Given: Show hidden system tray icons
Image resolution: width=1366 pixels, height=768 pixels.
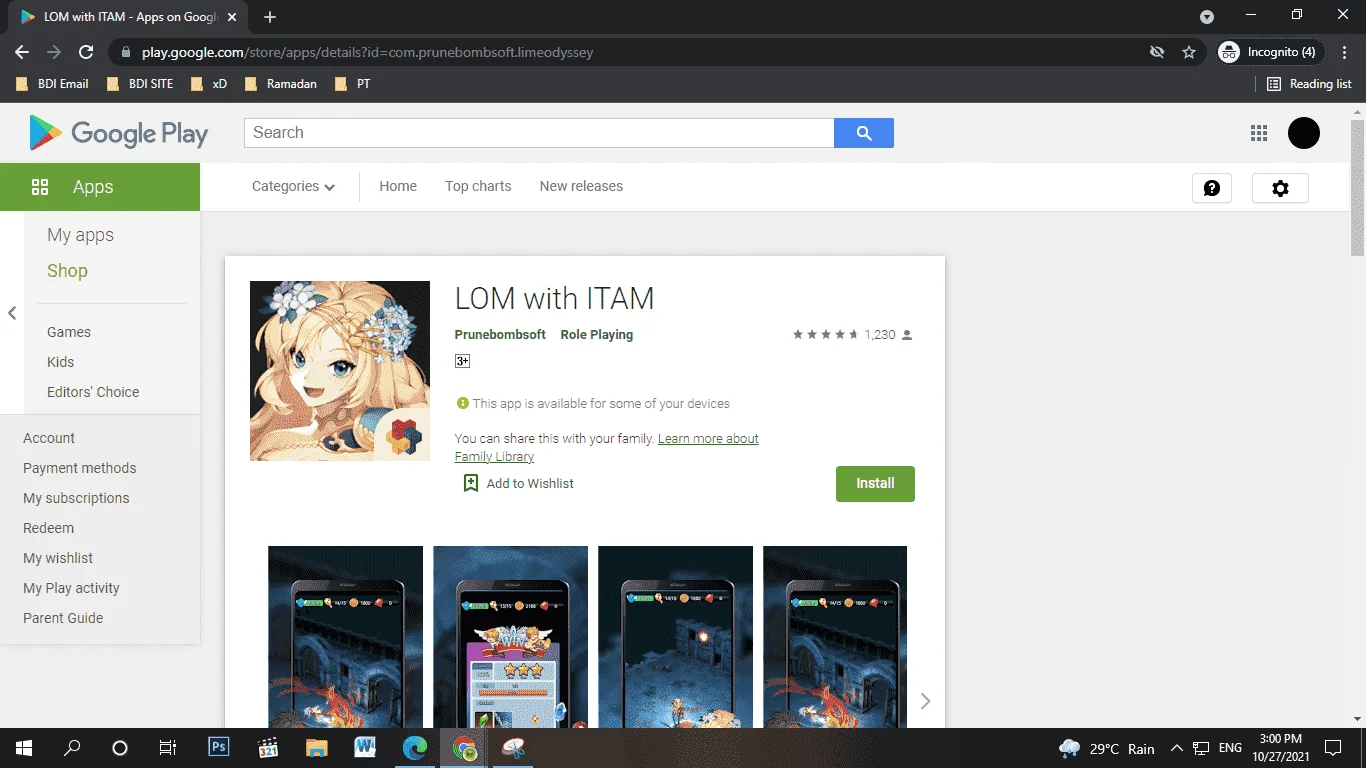Looking at the screenshot, I should [x=1177, y=748].
